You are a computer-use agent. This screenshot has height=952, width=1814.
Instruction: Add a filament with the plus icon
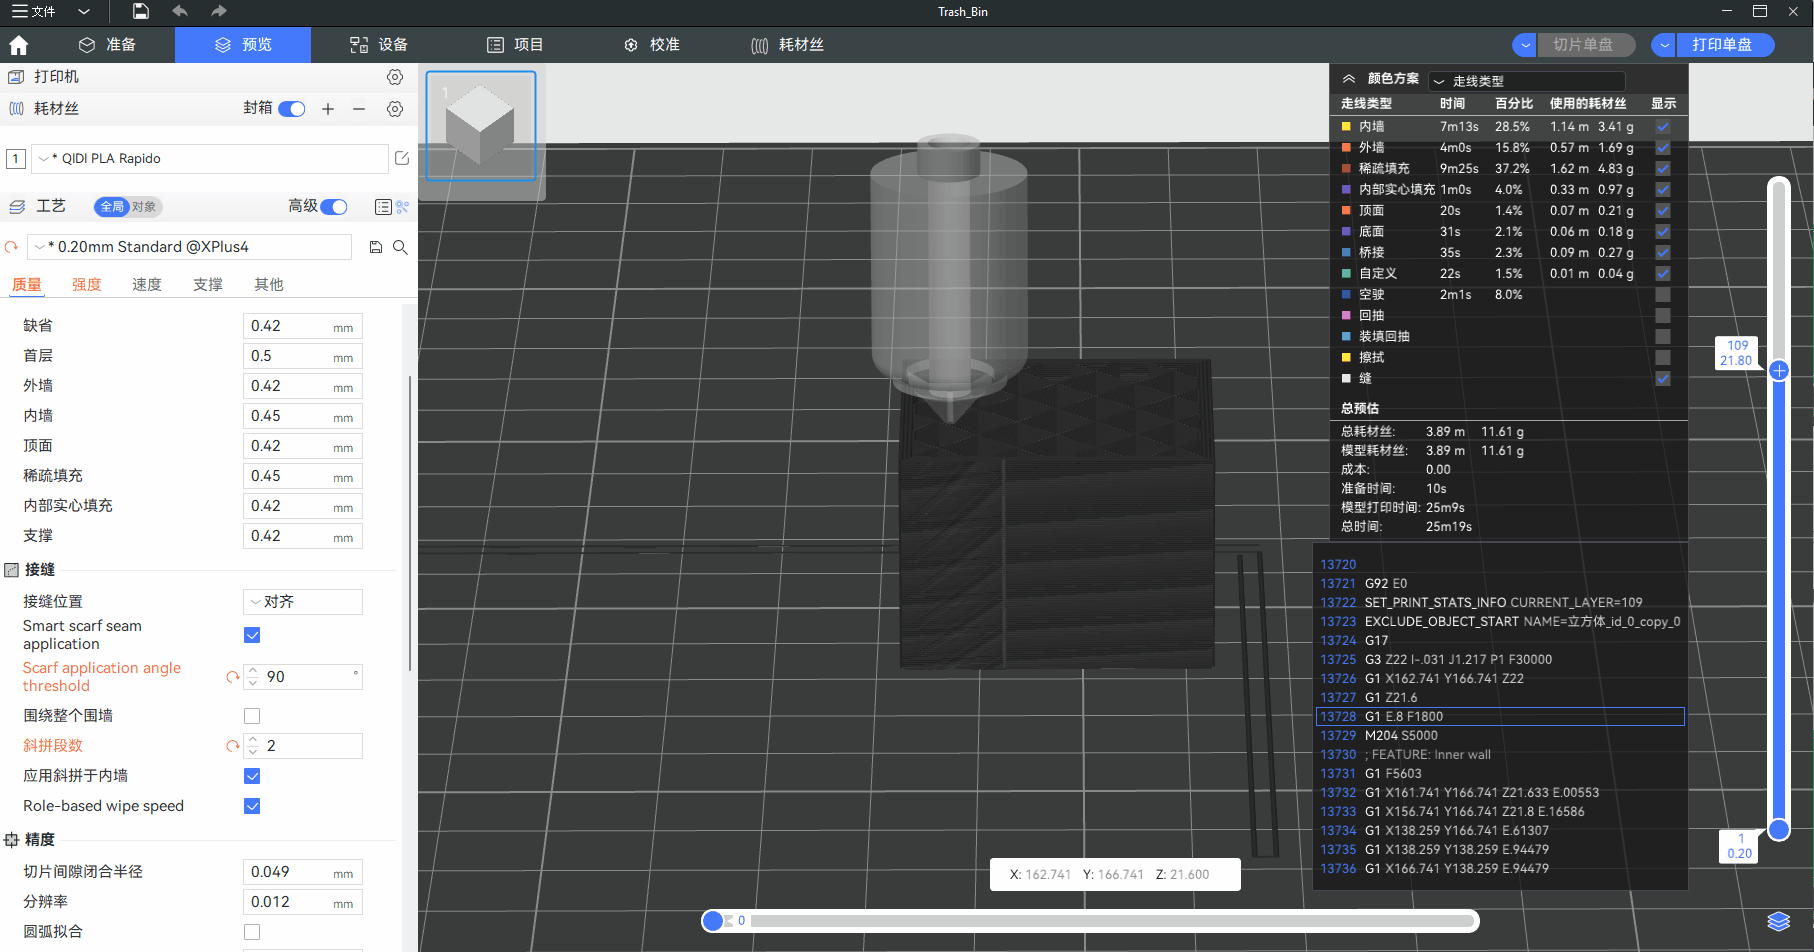point(328,109)
